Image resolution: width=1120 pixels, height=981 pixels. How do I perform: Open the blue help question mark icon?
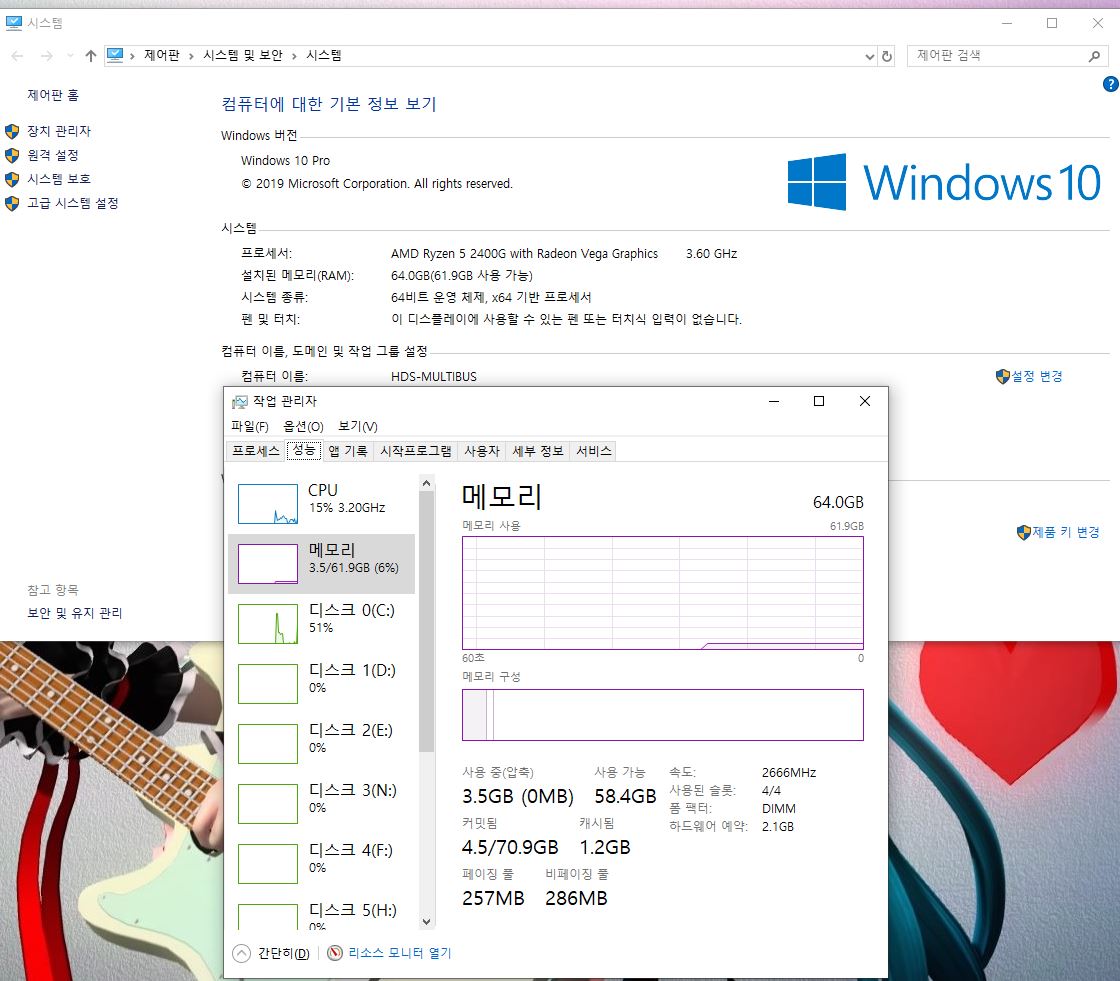click(x=1111, y=84)
